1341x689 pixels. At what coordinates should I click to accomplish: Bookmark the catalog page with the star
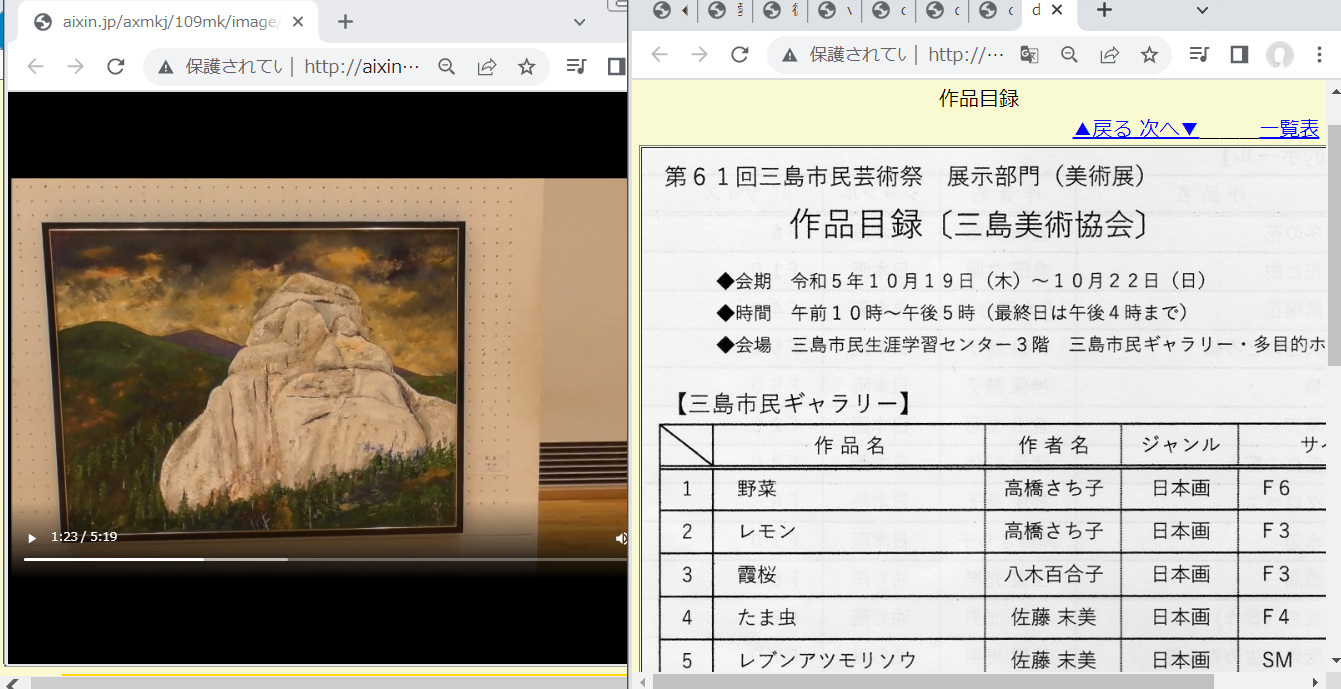pos(1149,55)
